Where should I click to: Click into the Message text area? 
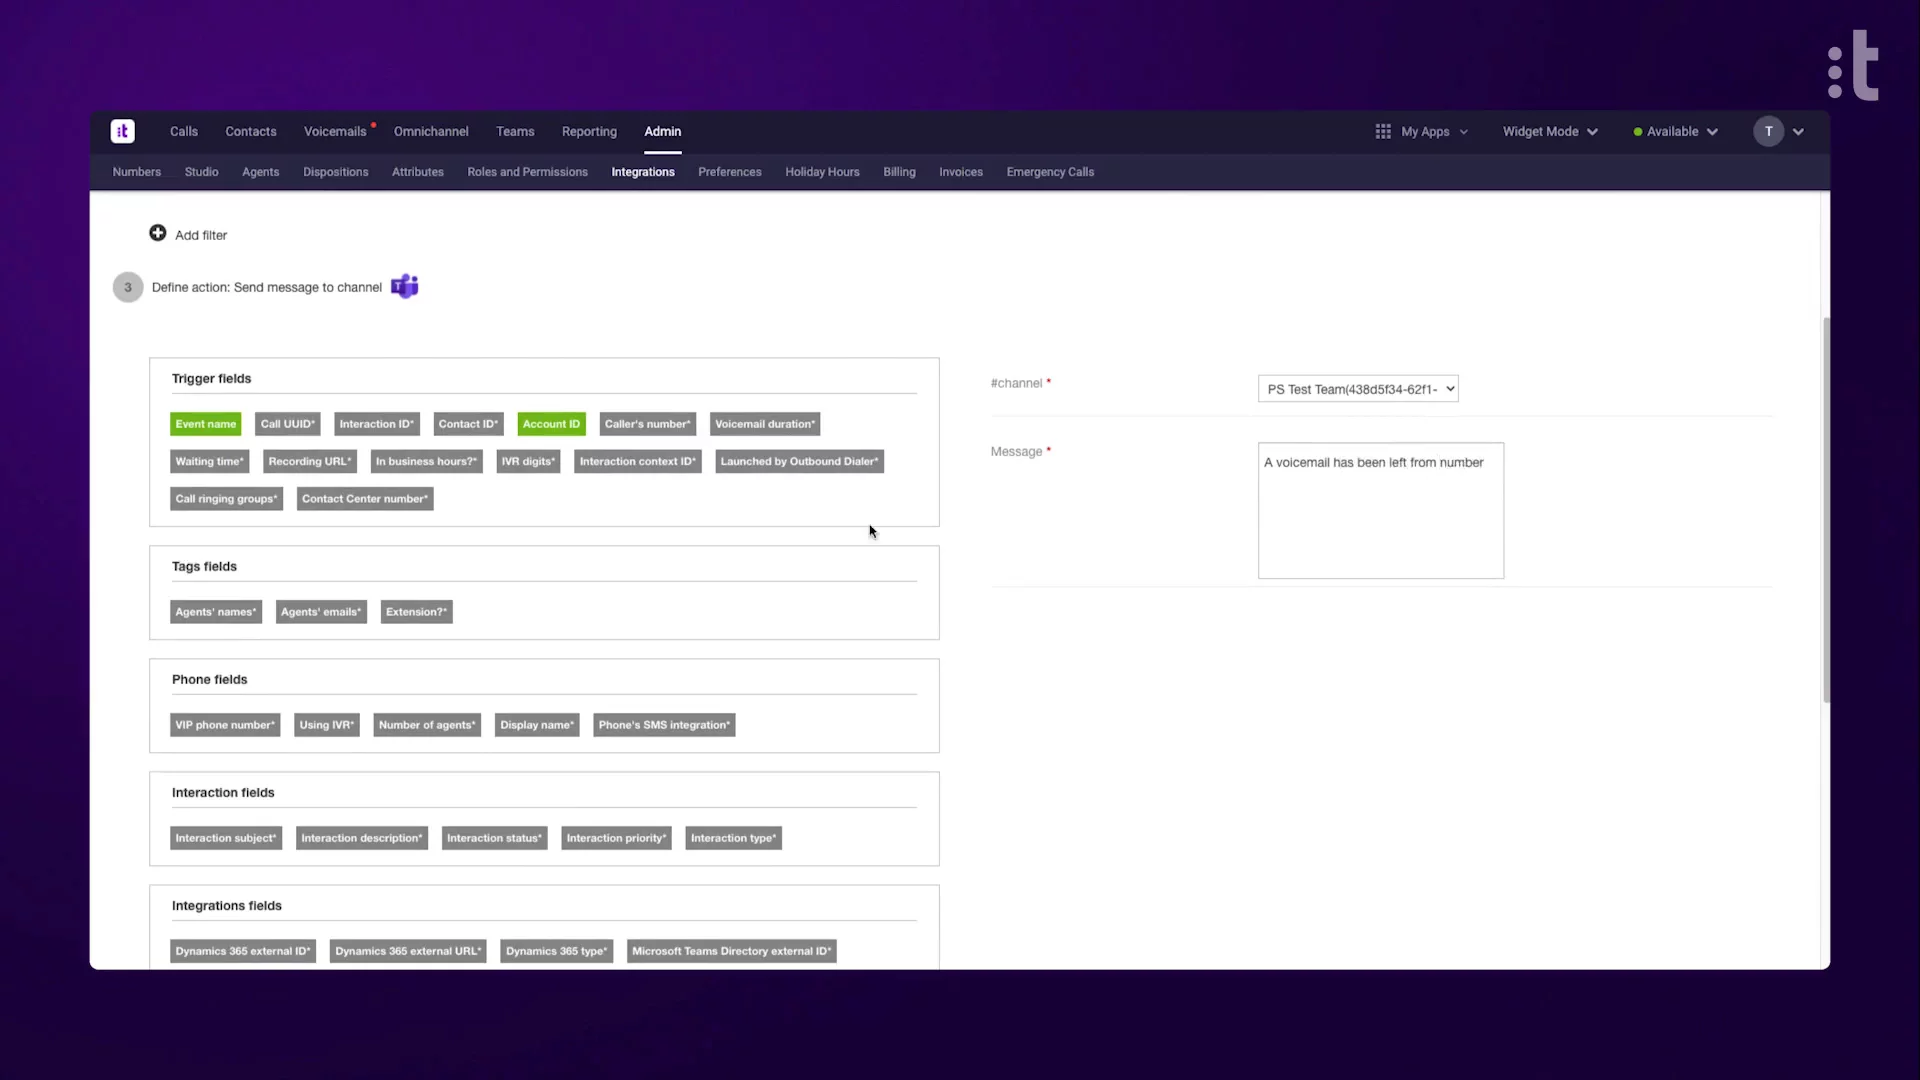1380,510
